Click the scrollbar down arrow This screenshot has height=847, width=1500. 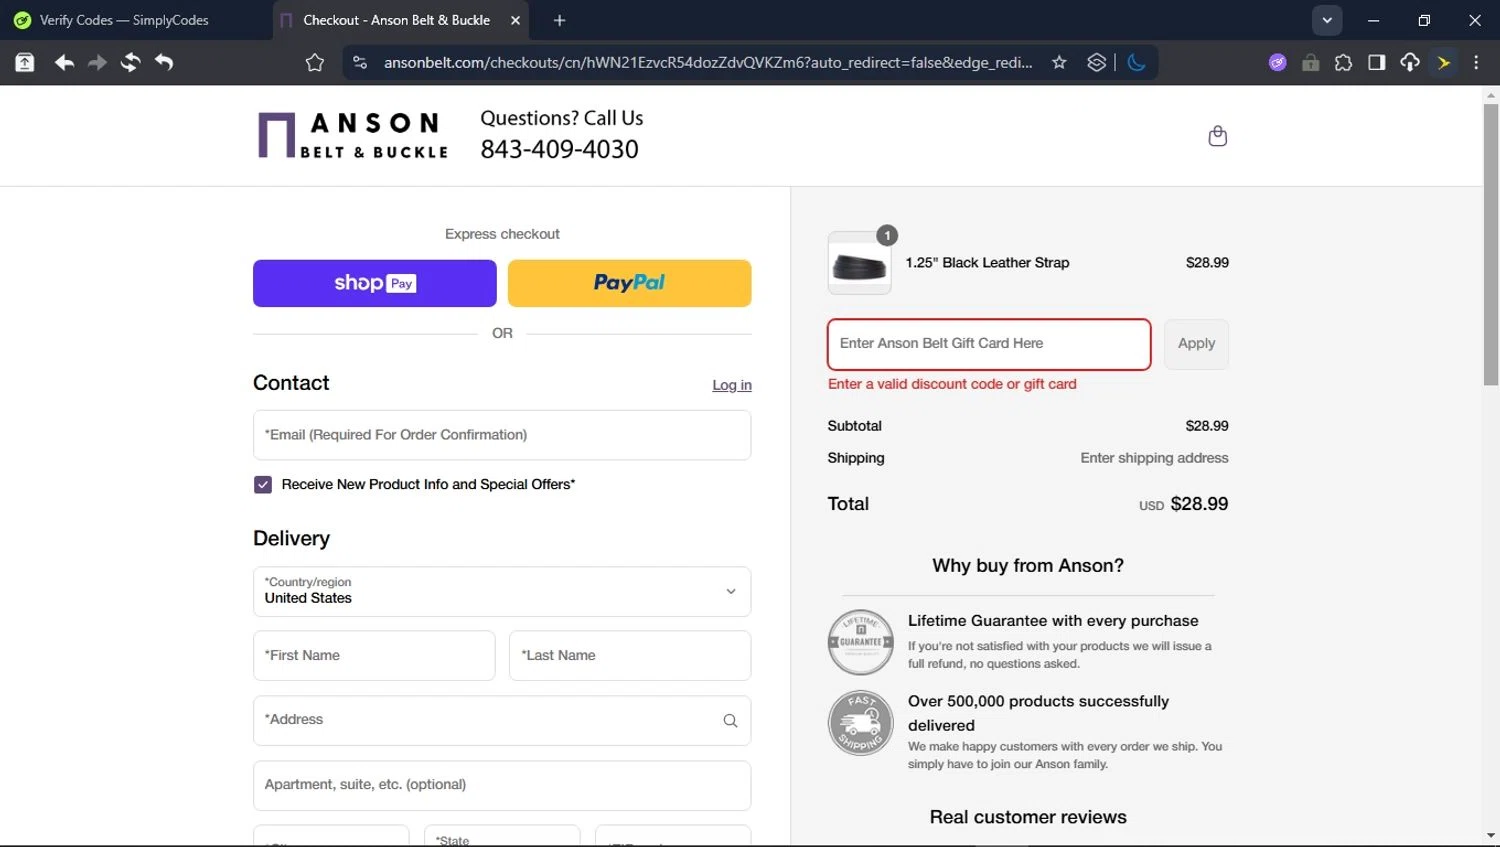point(1491,836)
